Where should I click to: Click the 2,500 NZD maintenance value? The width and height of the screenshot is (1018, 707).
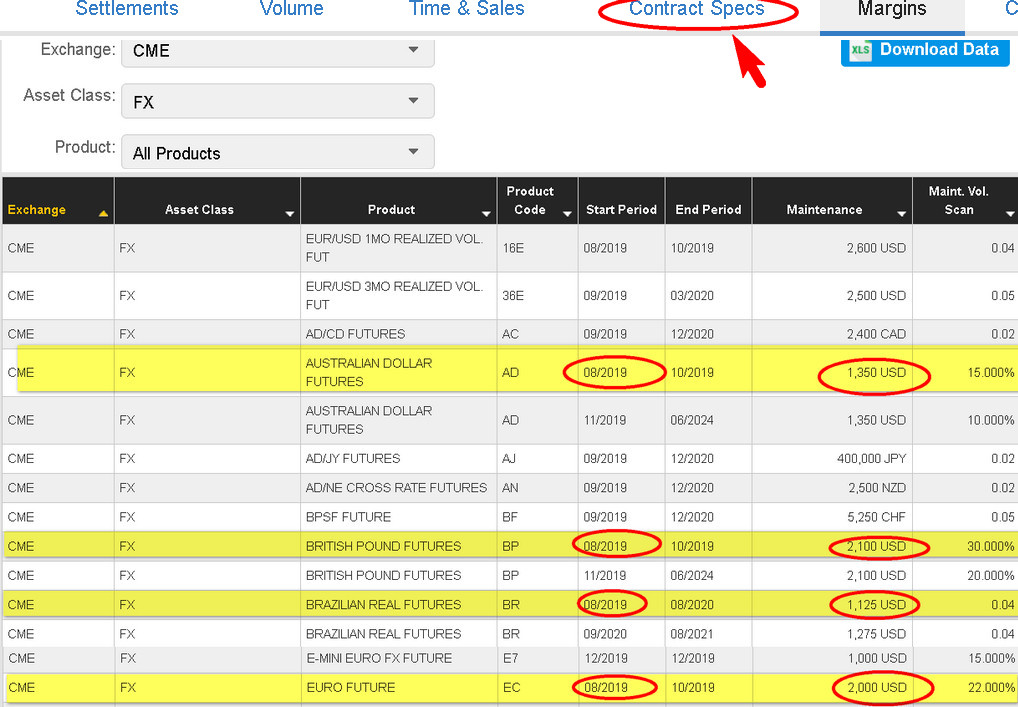point(877,488)
